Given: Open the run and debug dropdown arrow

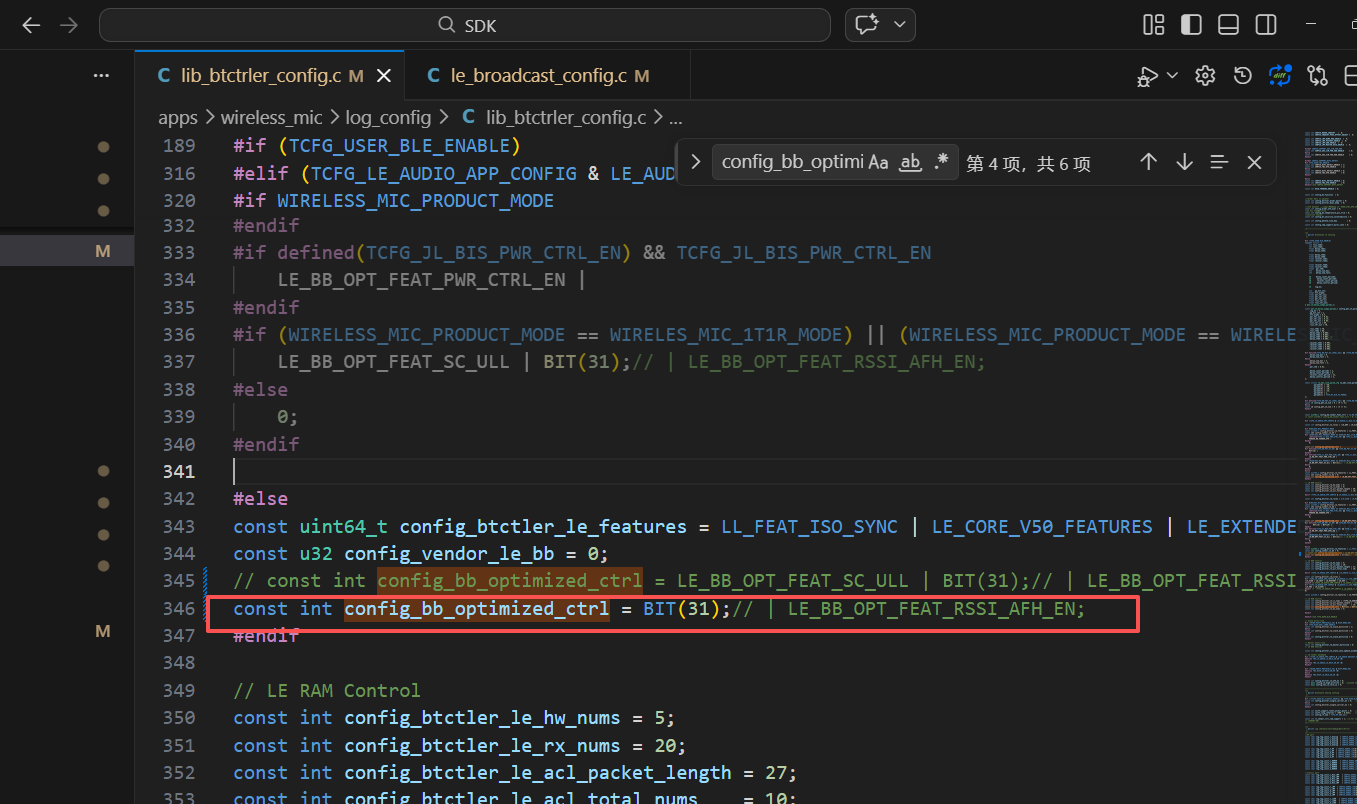Looking at the screenshot, I should tap(1172, 76).
